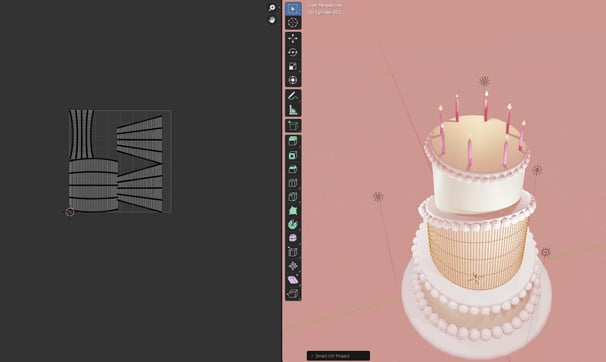The height and width of the screenshot is (362, 606).
Task: Activate the Scale tool
Action: pyautogui.click(x=293, y=66)
